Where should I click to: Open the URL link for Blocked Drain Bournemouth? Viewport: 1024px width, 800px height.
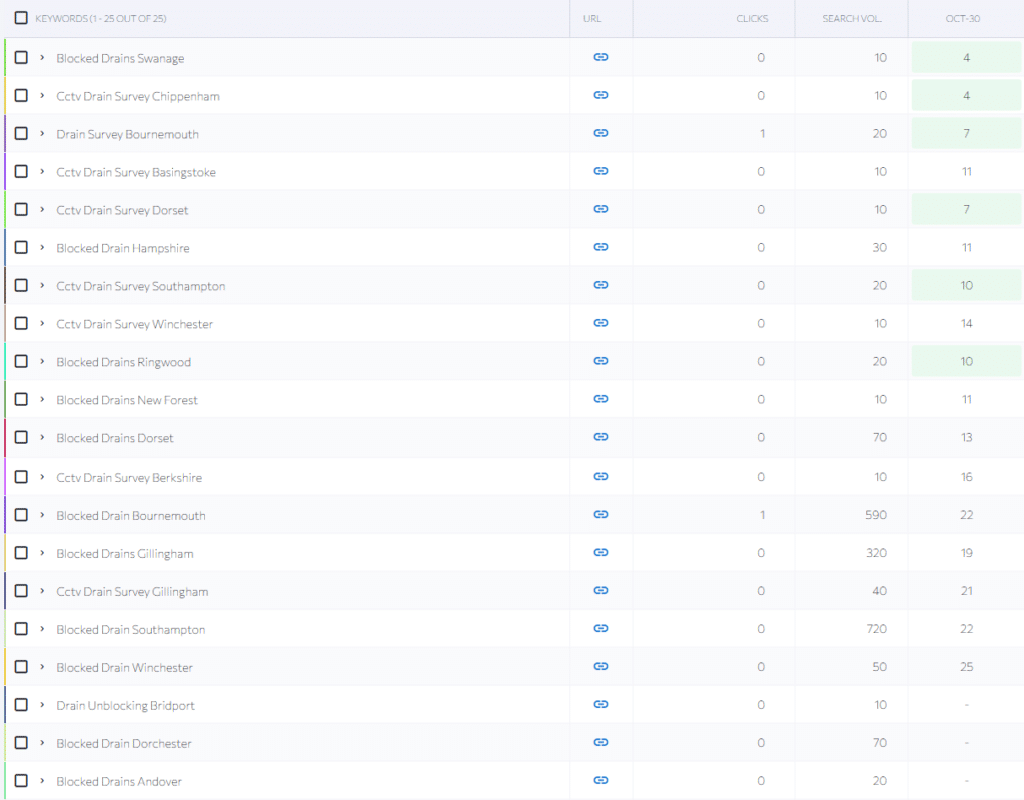(600, 515)
